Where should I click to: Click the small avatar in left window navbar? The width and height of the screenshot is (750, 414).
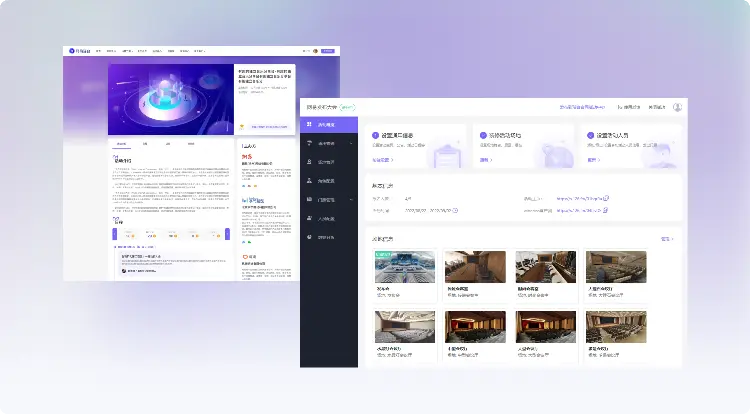click(315, 51)
